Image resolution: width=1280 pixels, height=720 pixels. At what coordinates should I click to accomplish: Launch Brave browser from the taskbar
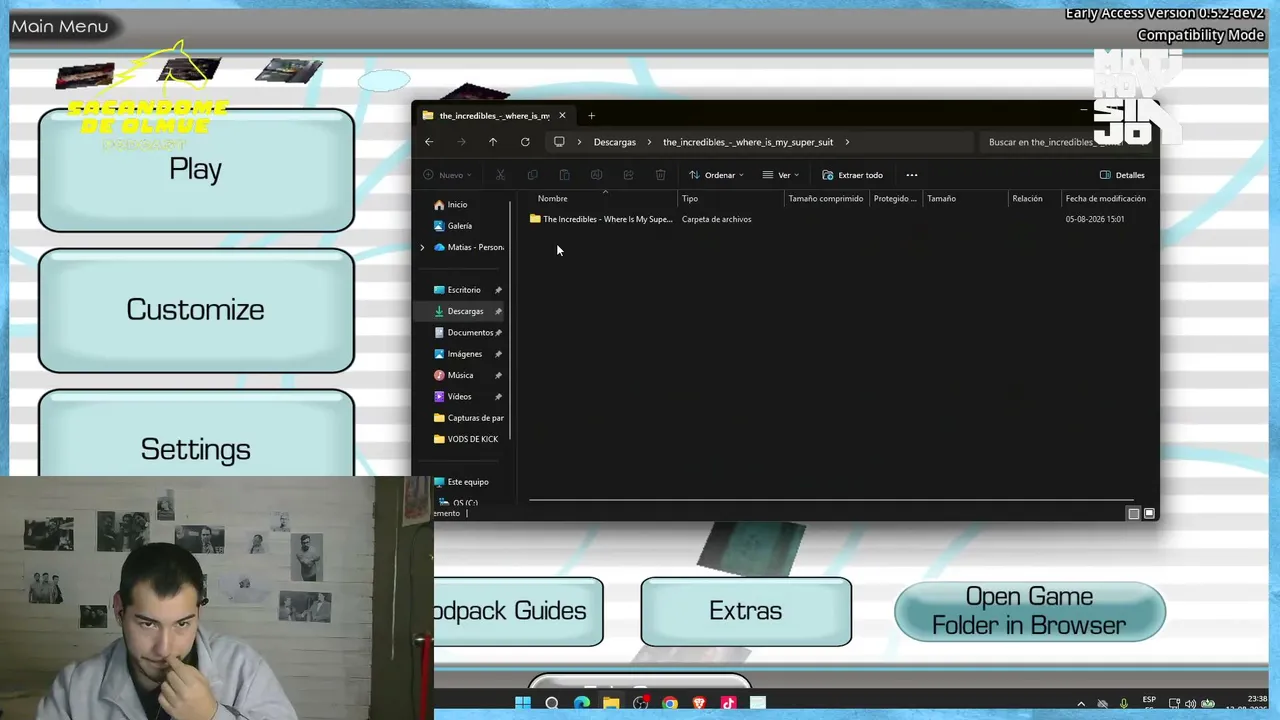[x=699, y=703]
